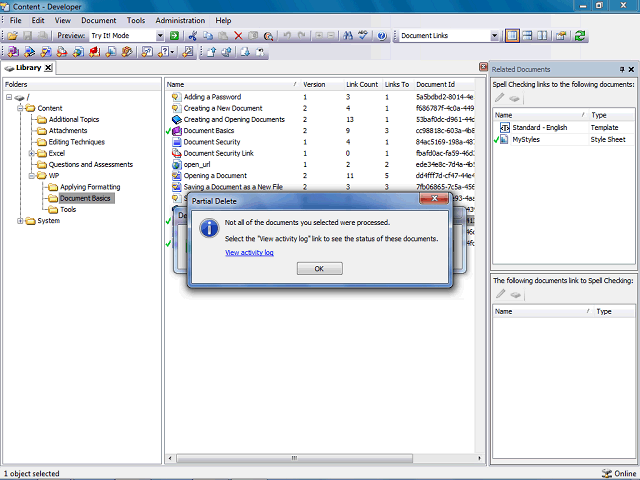Viewport: 640px width, 480px height.
Task: Select the open_url document
Action: click(197, 164)
